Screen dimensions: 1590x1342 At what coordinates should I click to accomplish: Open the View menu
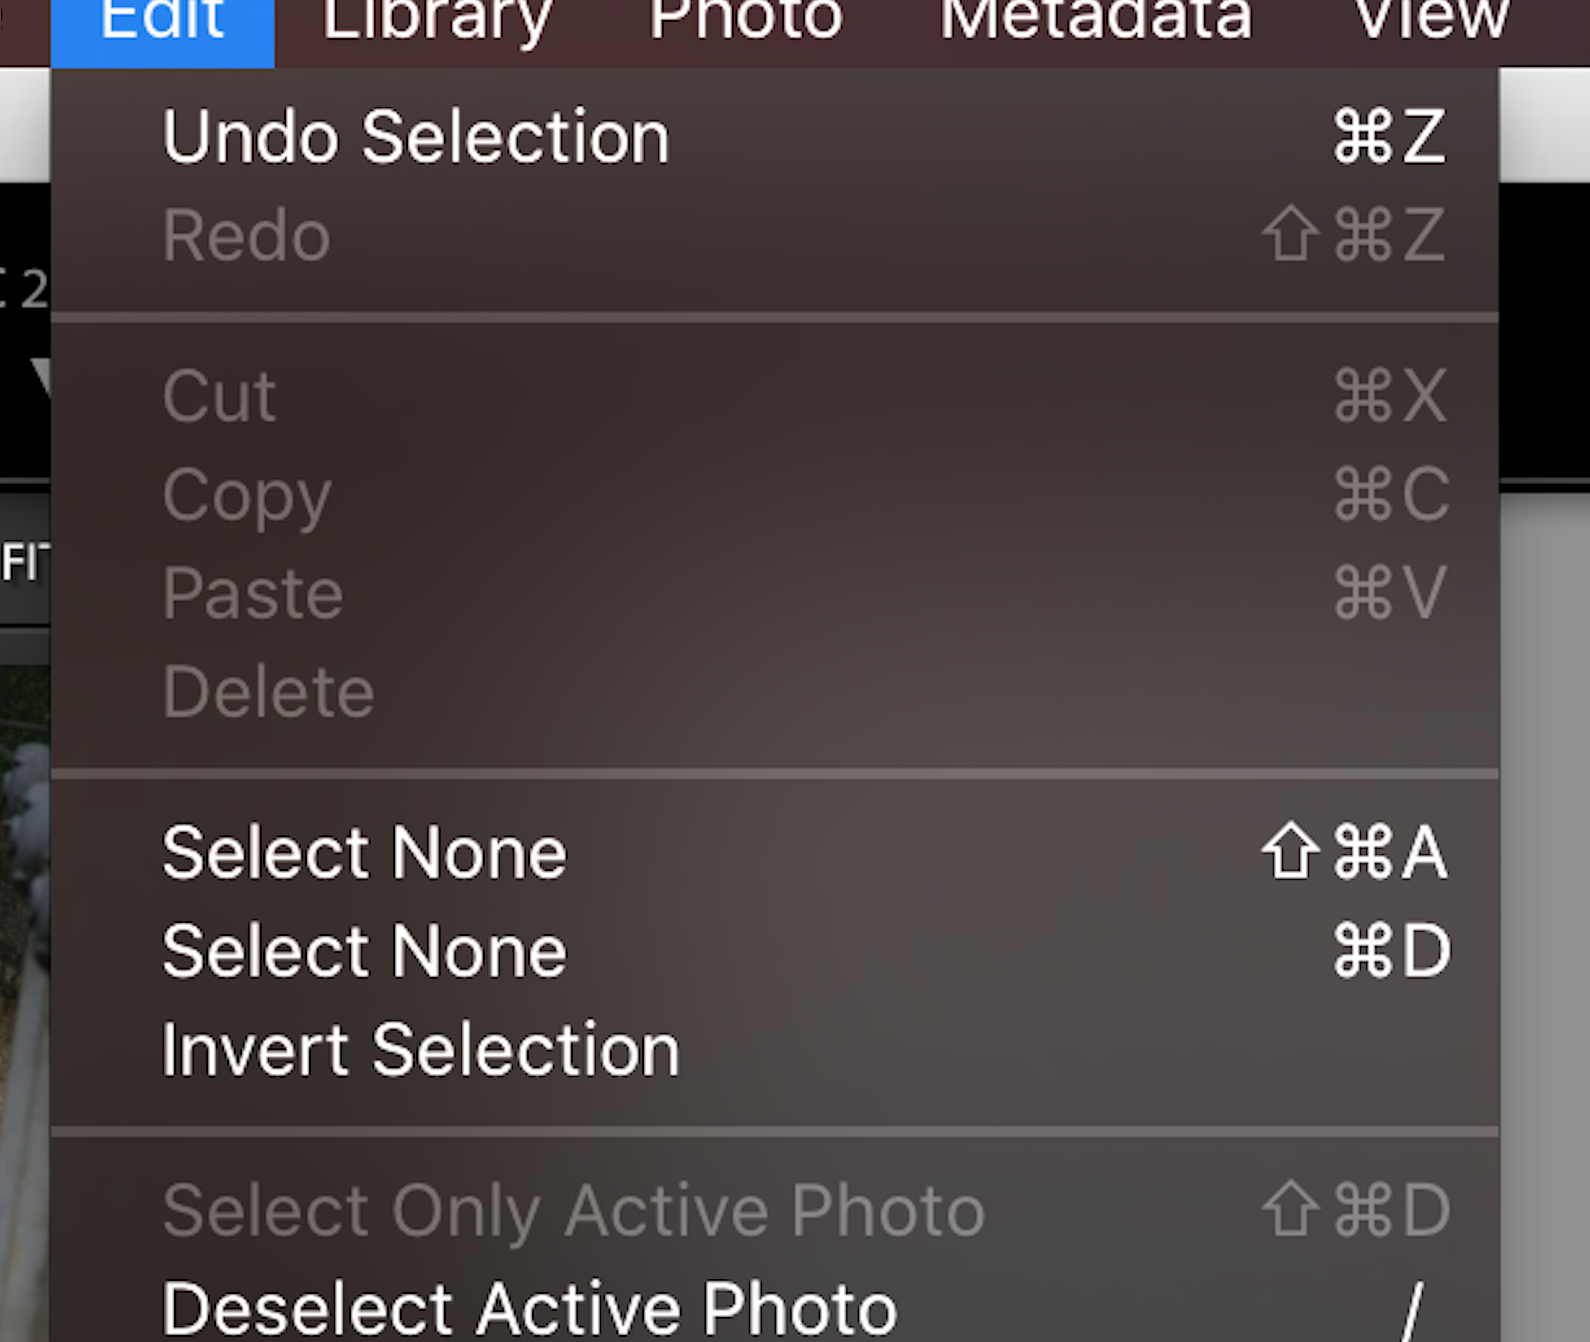[1431, 22]
